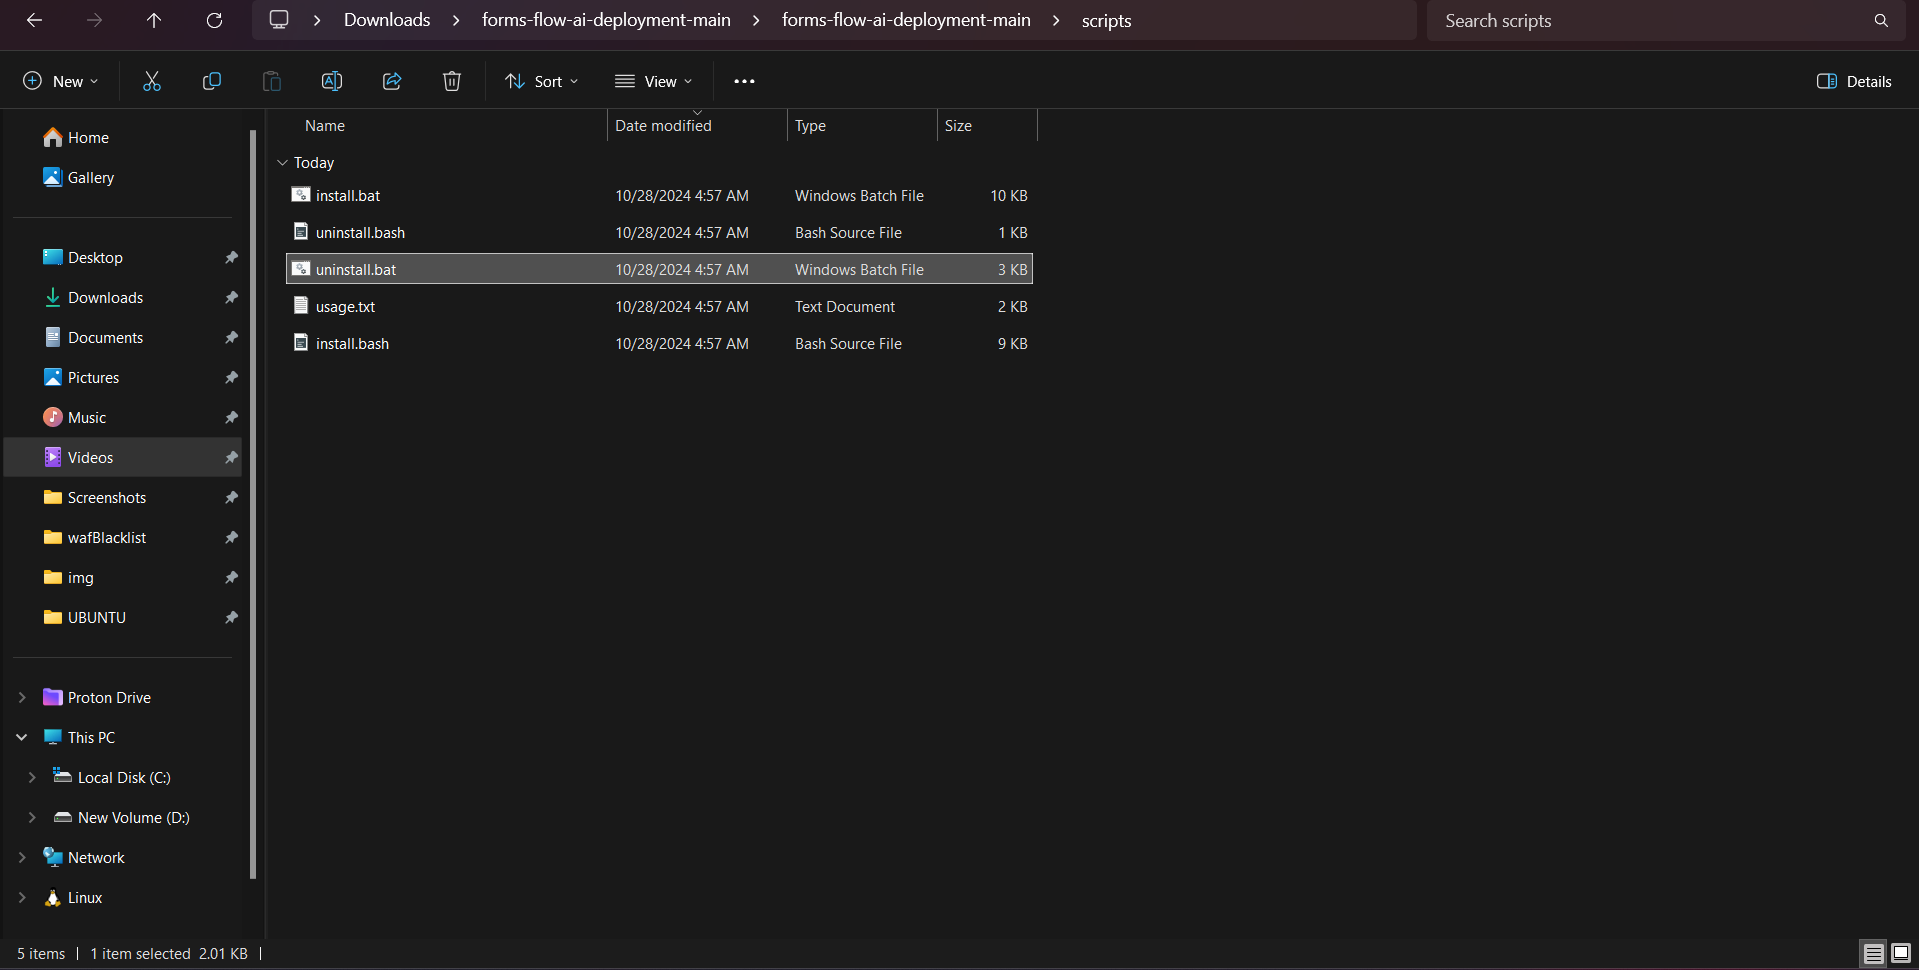The height and width of the screenshot is (970, 1919).
Task: Rename the selected file via the Rename icon
Action: [x=331, y=81]
